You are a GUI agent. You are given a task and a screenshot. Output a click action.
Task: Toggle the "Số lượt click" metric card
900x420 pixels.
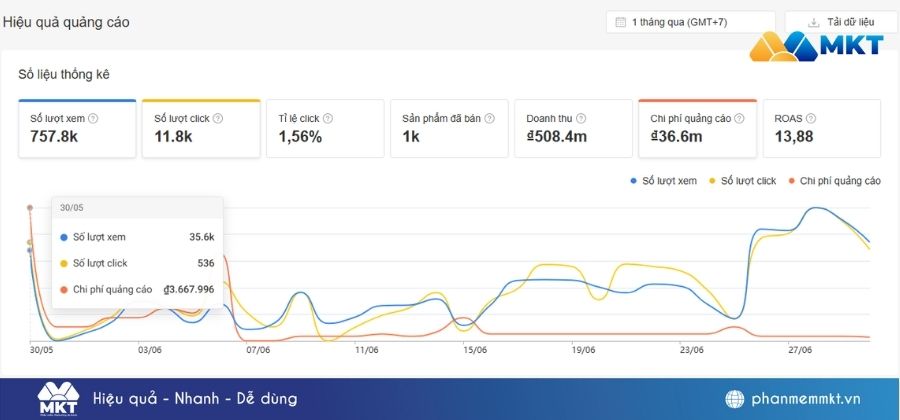pyautogui.click(x=201, y=129)
